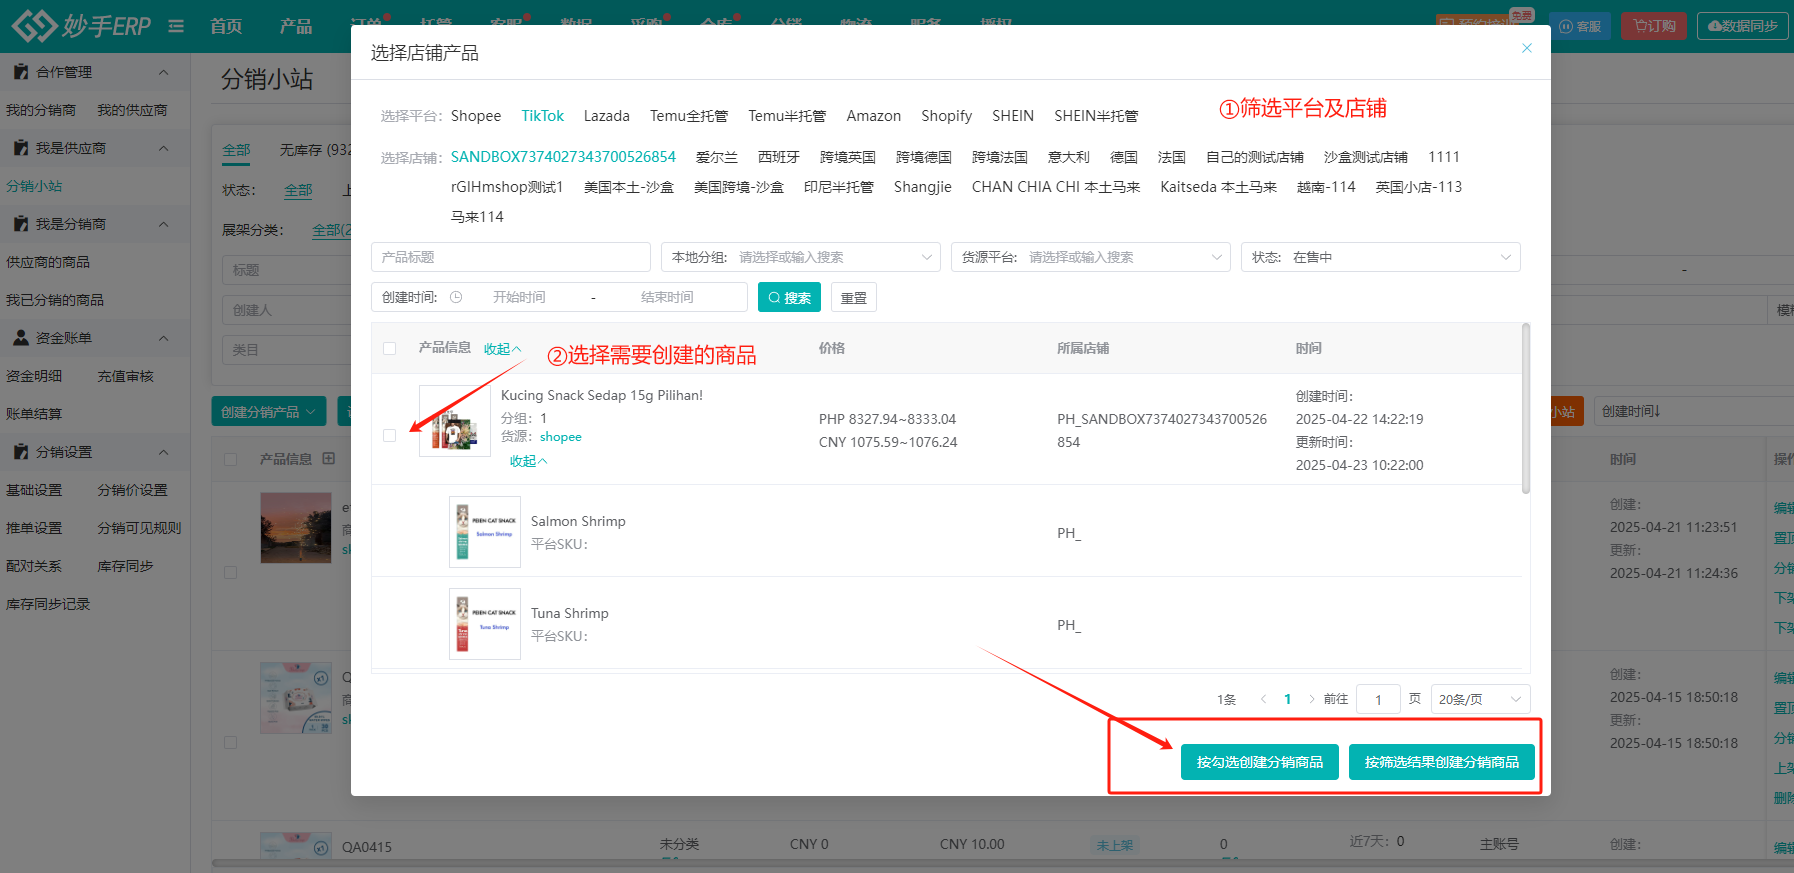Open the 货源平台 dropdown
This screenshot has width=1794, height=873.
(x=1091, y=257)
